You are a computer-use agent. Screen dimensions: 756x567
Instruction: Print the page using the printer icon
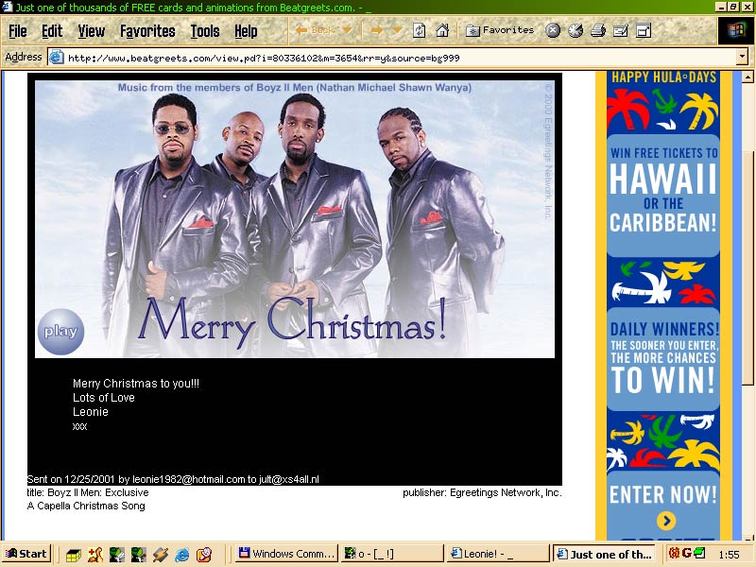pyautogui.click(x=598, y=31)
